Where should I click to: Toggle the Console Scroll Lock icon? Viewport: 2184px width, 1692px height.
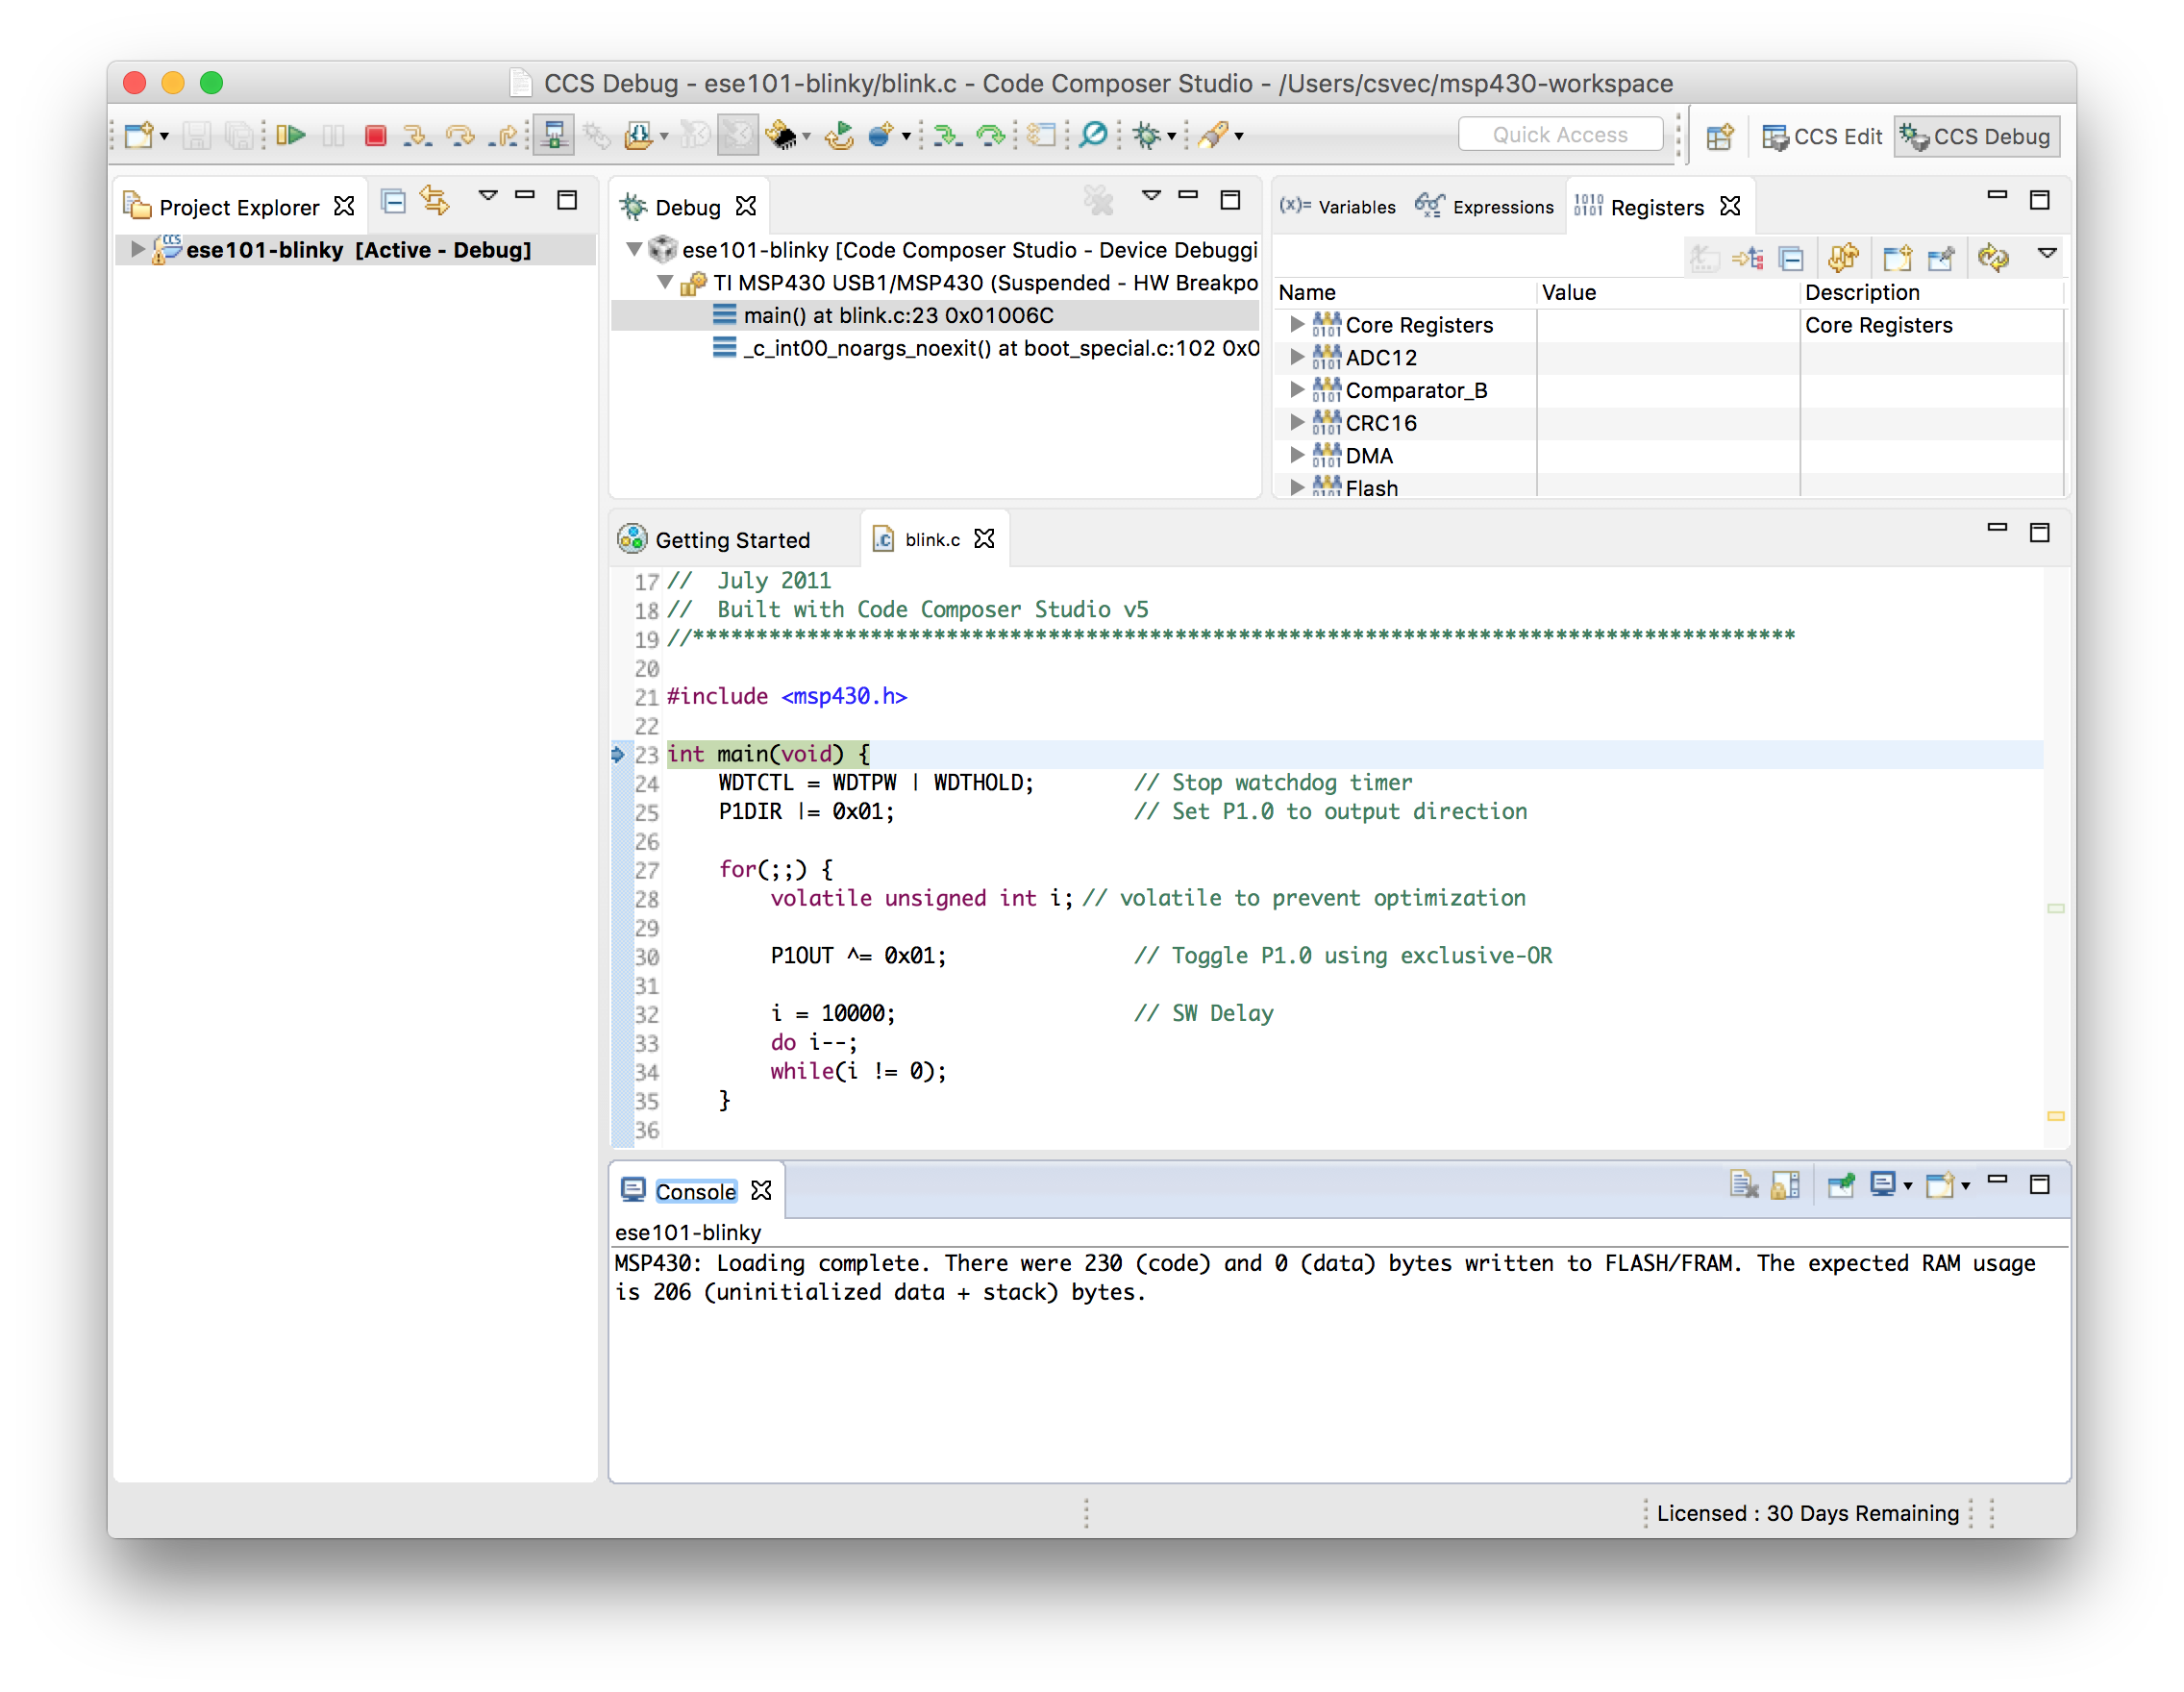click(1786, 1185)
